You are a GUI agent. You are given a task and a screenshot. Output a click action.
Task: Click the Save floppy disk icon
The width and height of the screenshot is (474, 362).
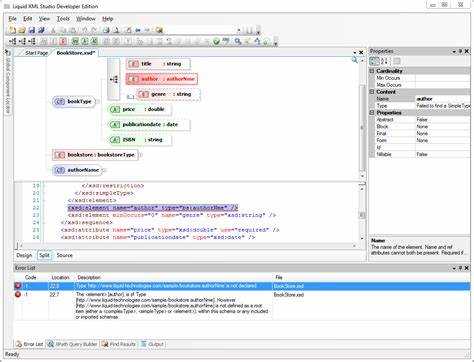click(x=32, y=30)
